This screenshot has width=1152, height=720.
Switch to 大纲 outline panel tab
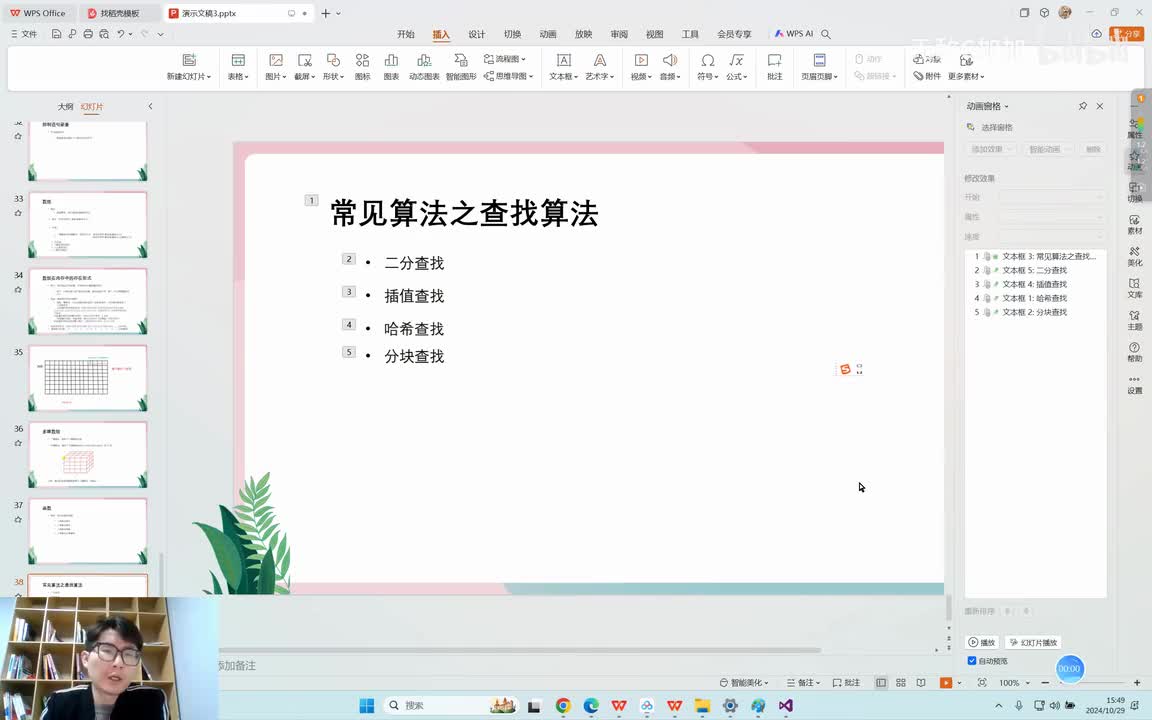65,107
